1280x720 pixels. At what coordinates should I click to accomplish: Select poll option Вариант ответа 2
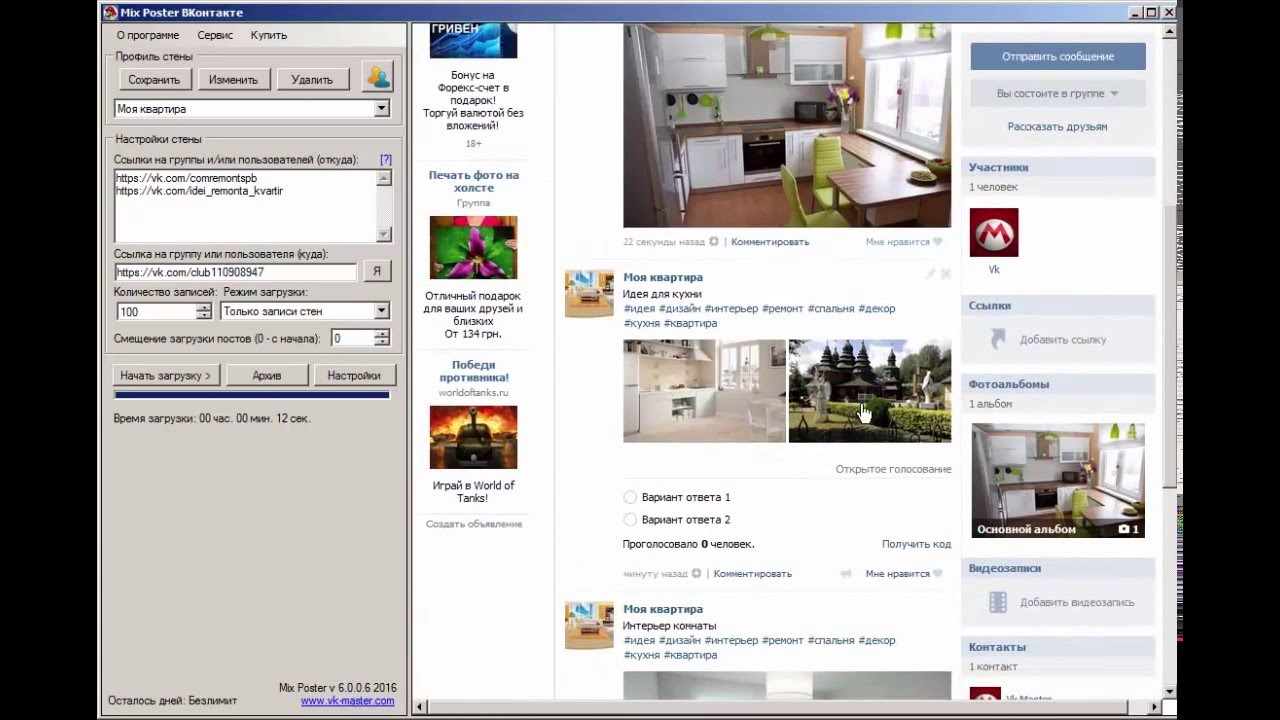click(630, 520)
